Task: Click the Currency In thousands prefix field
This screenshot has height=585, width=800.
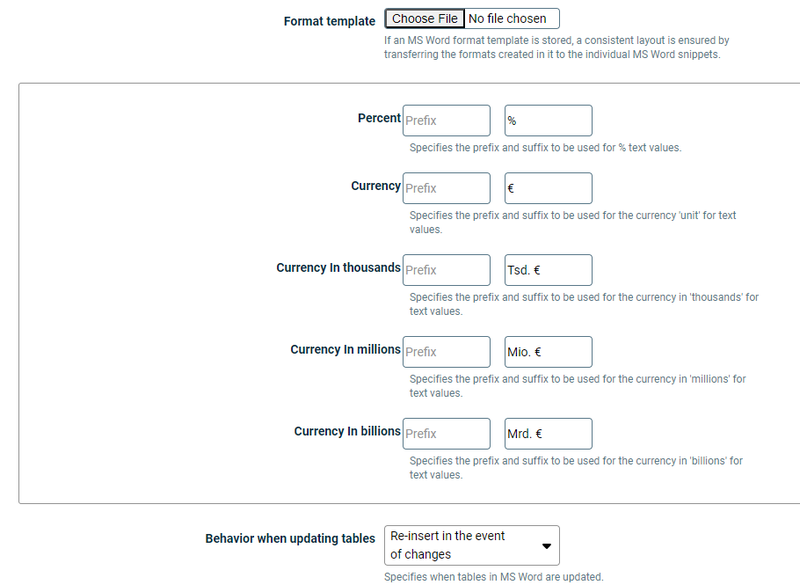Action: [x=446, y=269]
